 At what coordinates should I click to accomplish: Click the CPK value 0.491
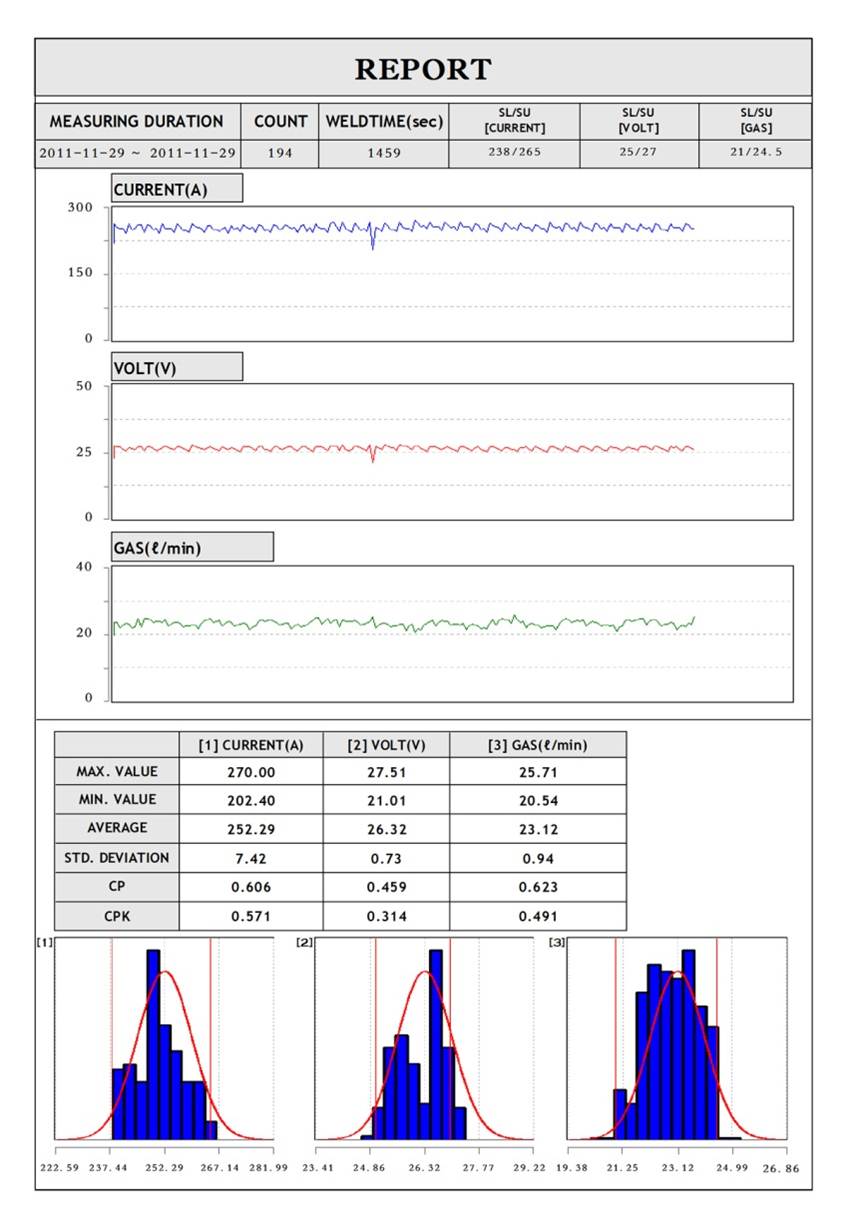click(x=538, y=916)
